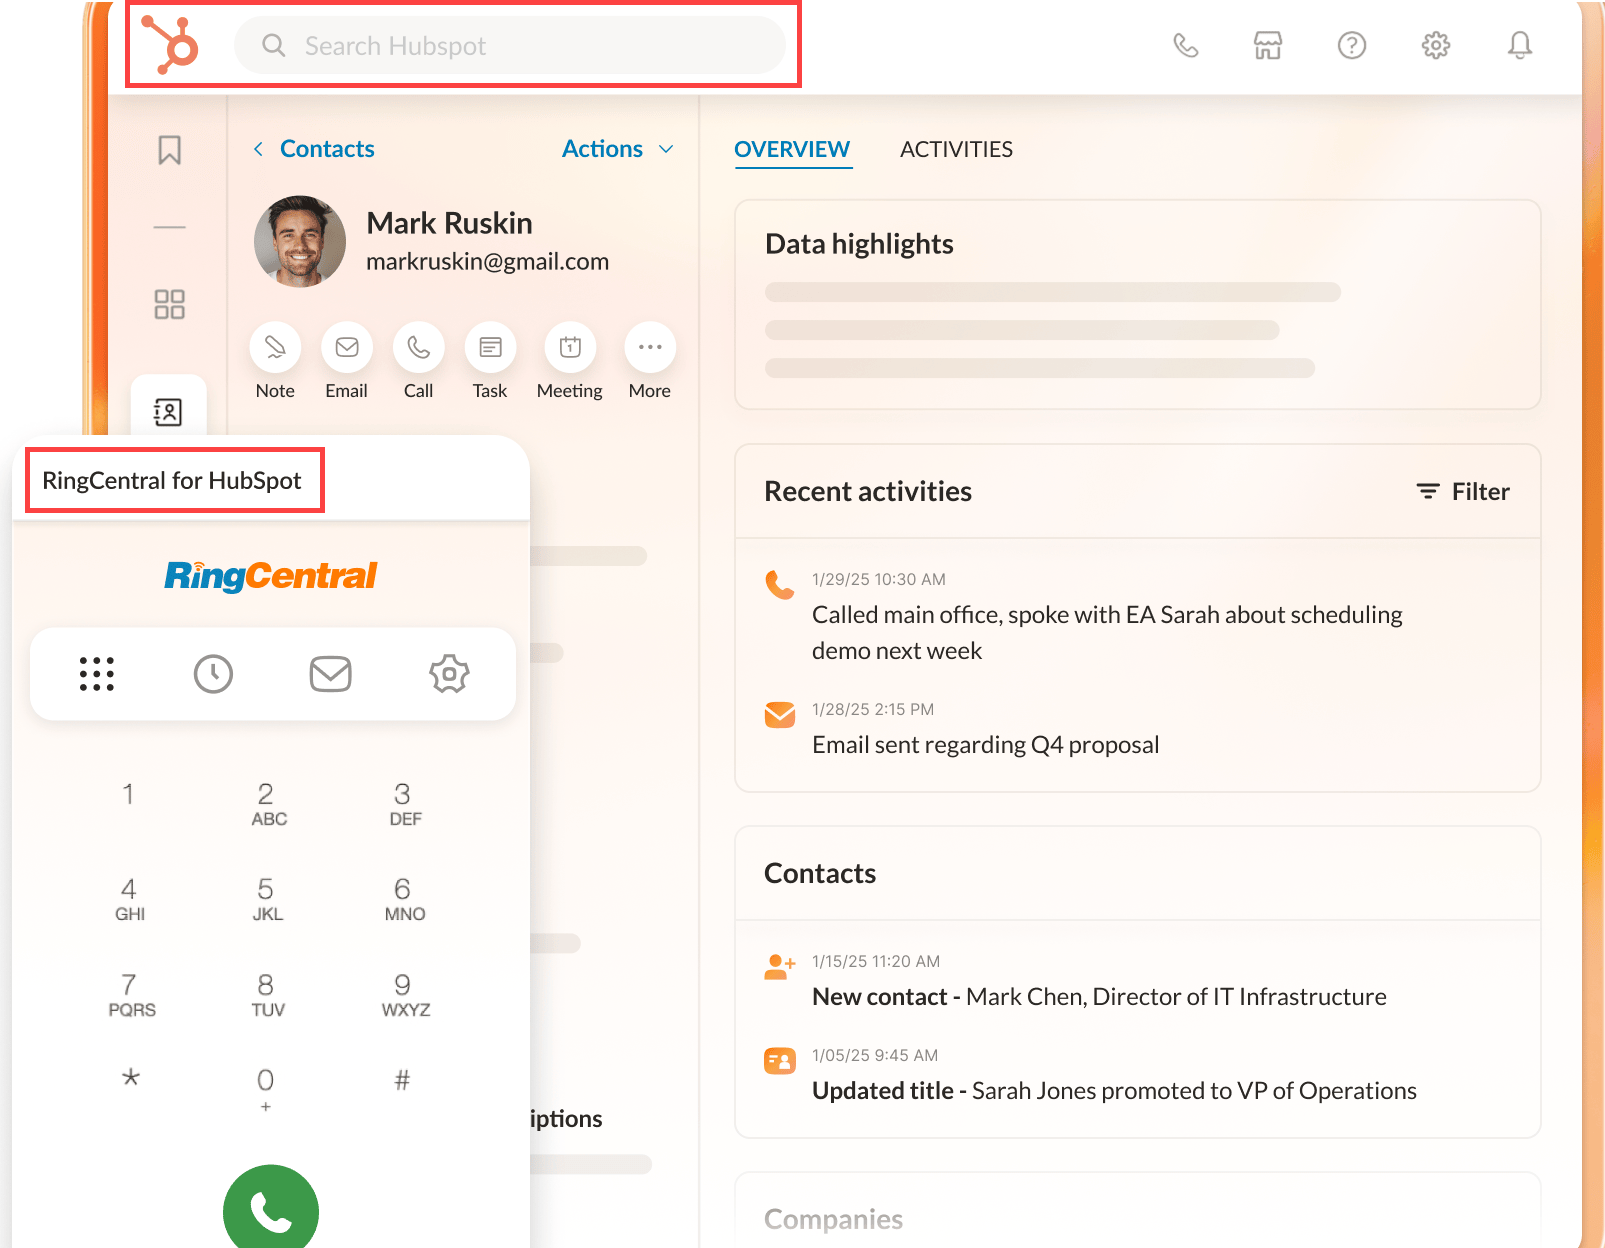
Task: Open the help question mark icon
Action: coord(1352,45)
